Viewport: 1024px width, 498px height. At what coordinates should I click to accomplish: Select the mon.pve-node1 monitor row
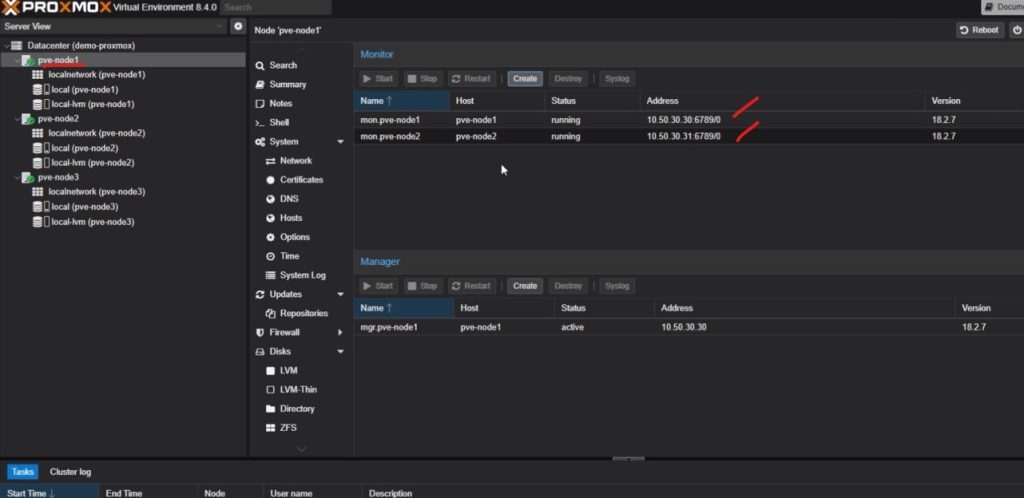tap(689, 120)
